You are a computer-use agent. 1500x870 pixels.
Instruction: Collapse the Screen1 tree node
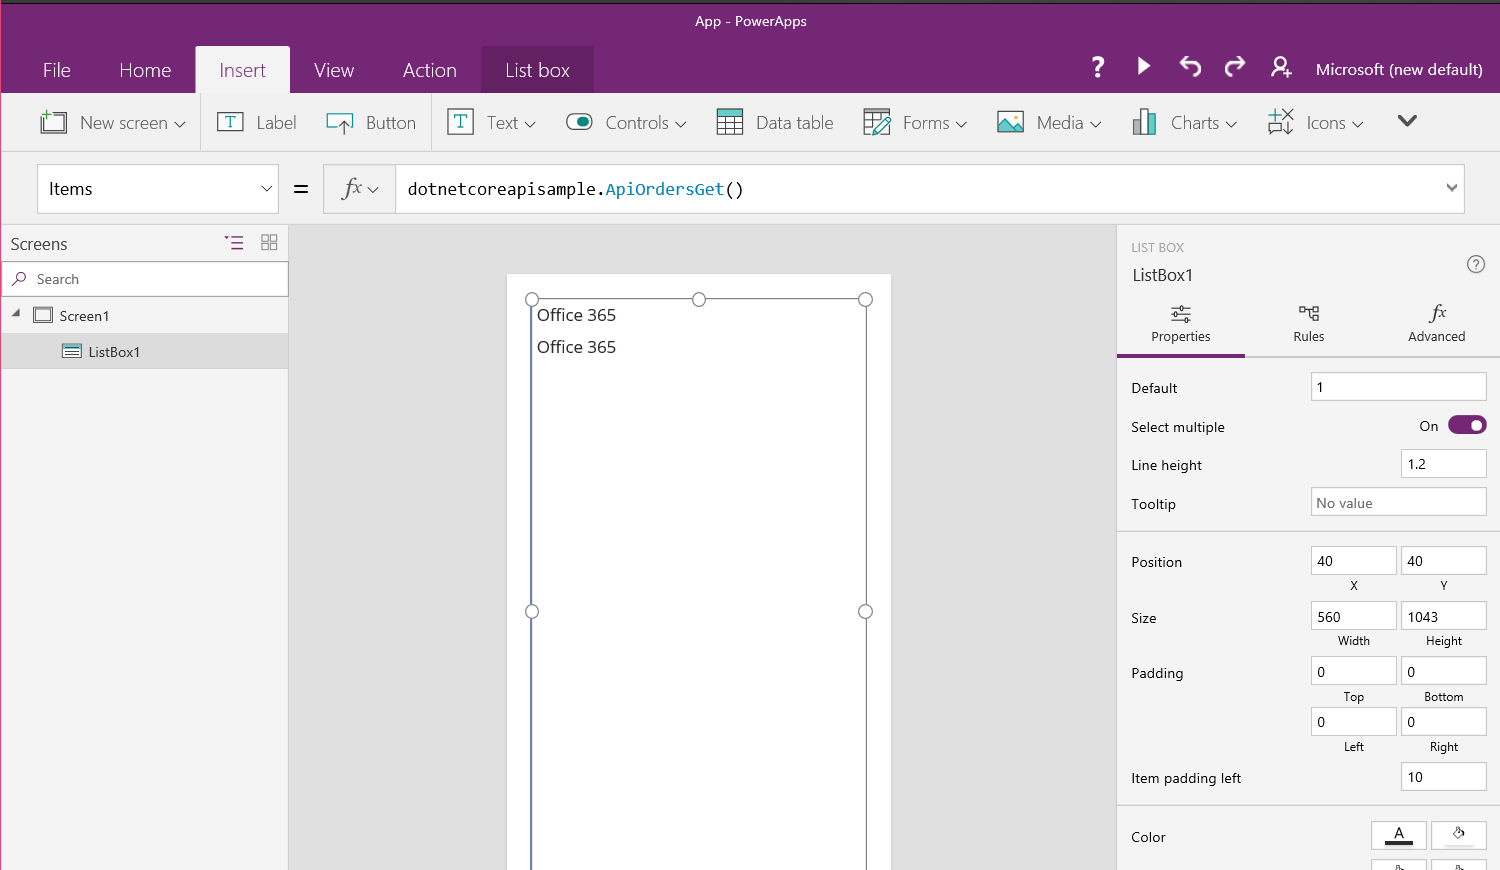pos(16,314)
